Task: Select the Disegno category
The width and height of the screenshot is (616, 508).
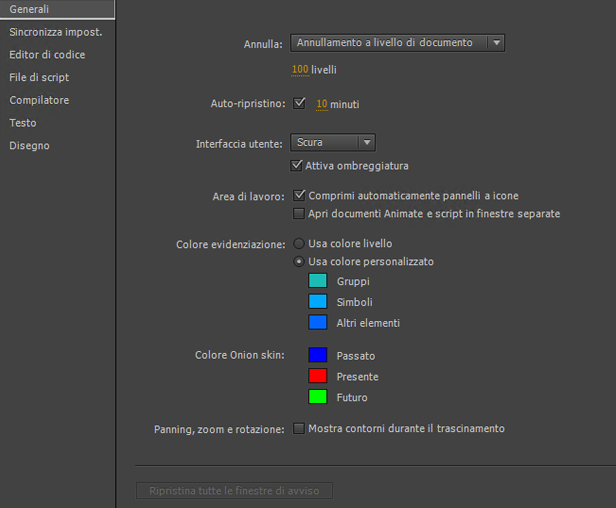Action: 29,146
